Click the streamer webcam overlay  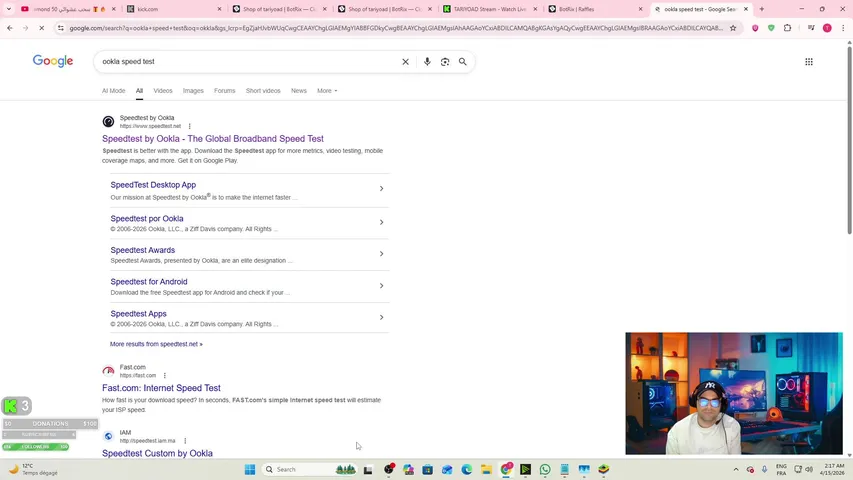734,393
